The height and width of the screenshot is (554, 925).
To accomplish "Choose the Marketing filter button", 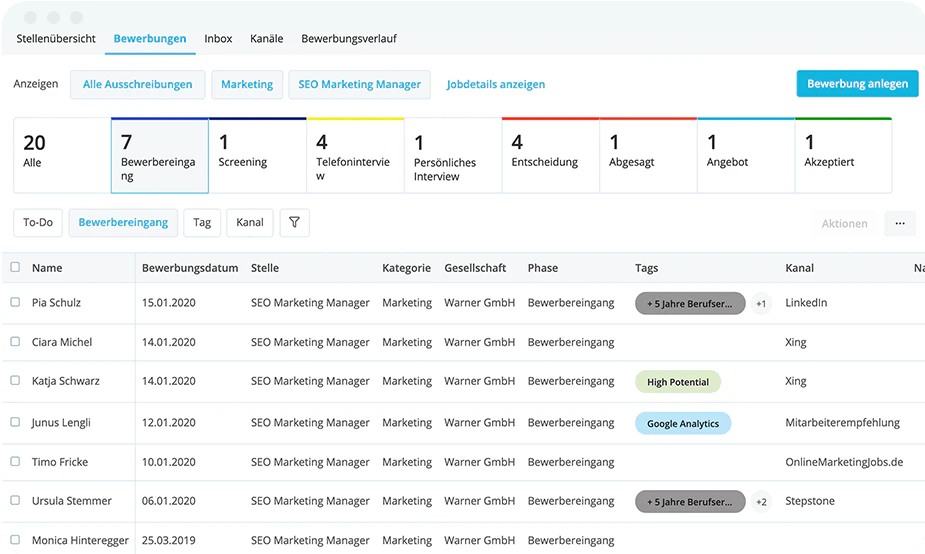I will coord(247,84).
